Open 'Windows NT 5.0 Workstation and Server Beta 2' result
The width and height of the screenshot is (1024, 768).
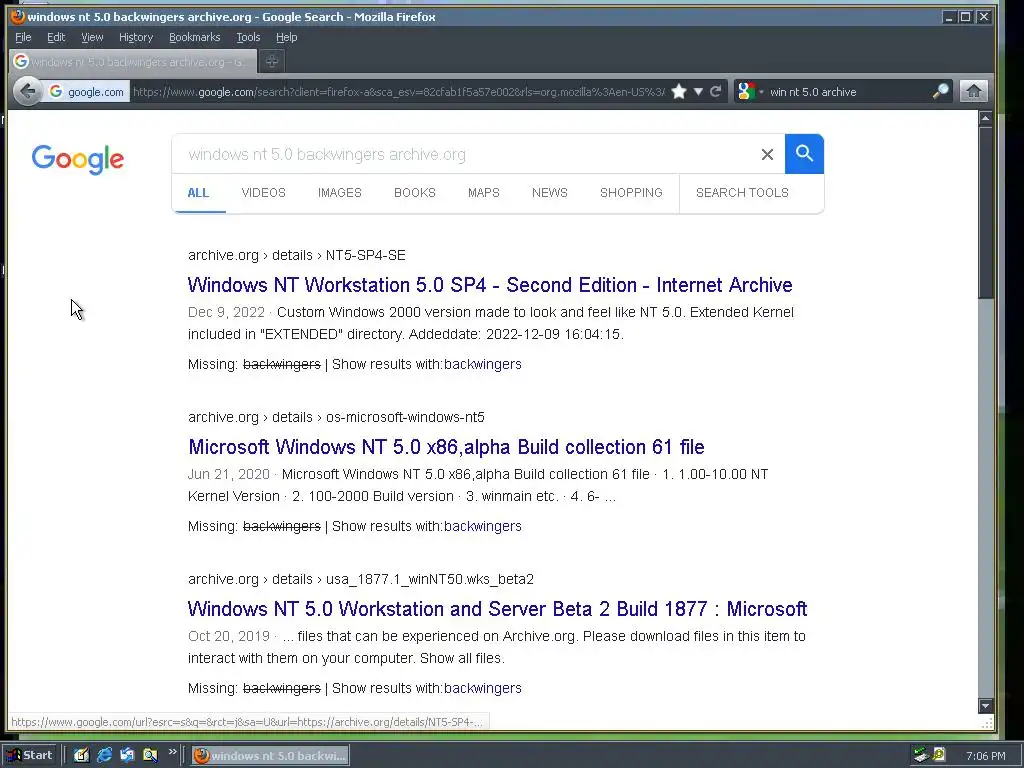coord(498,609)
